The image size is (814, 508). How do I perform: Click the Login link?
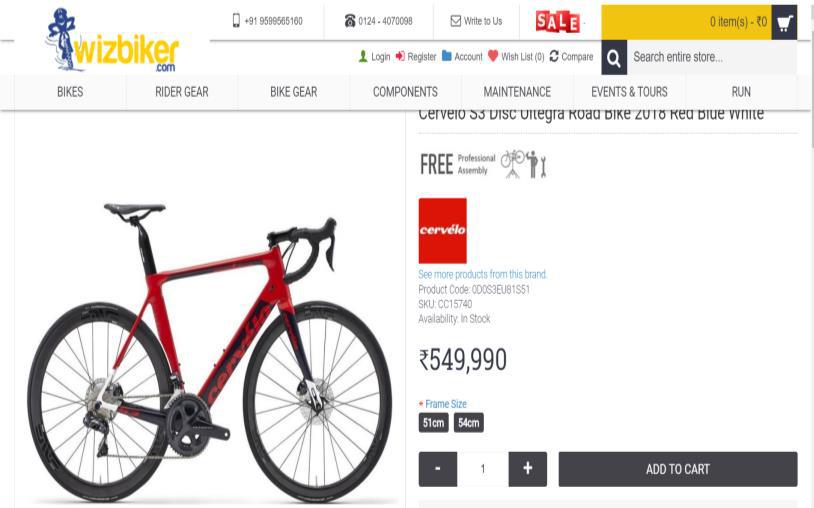point(374,57)
